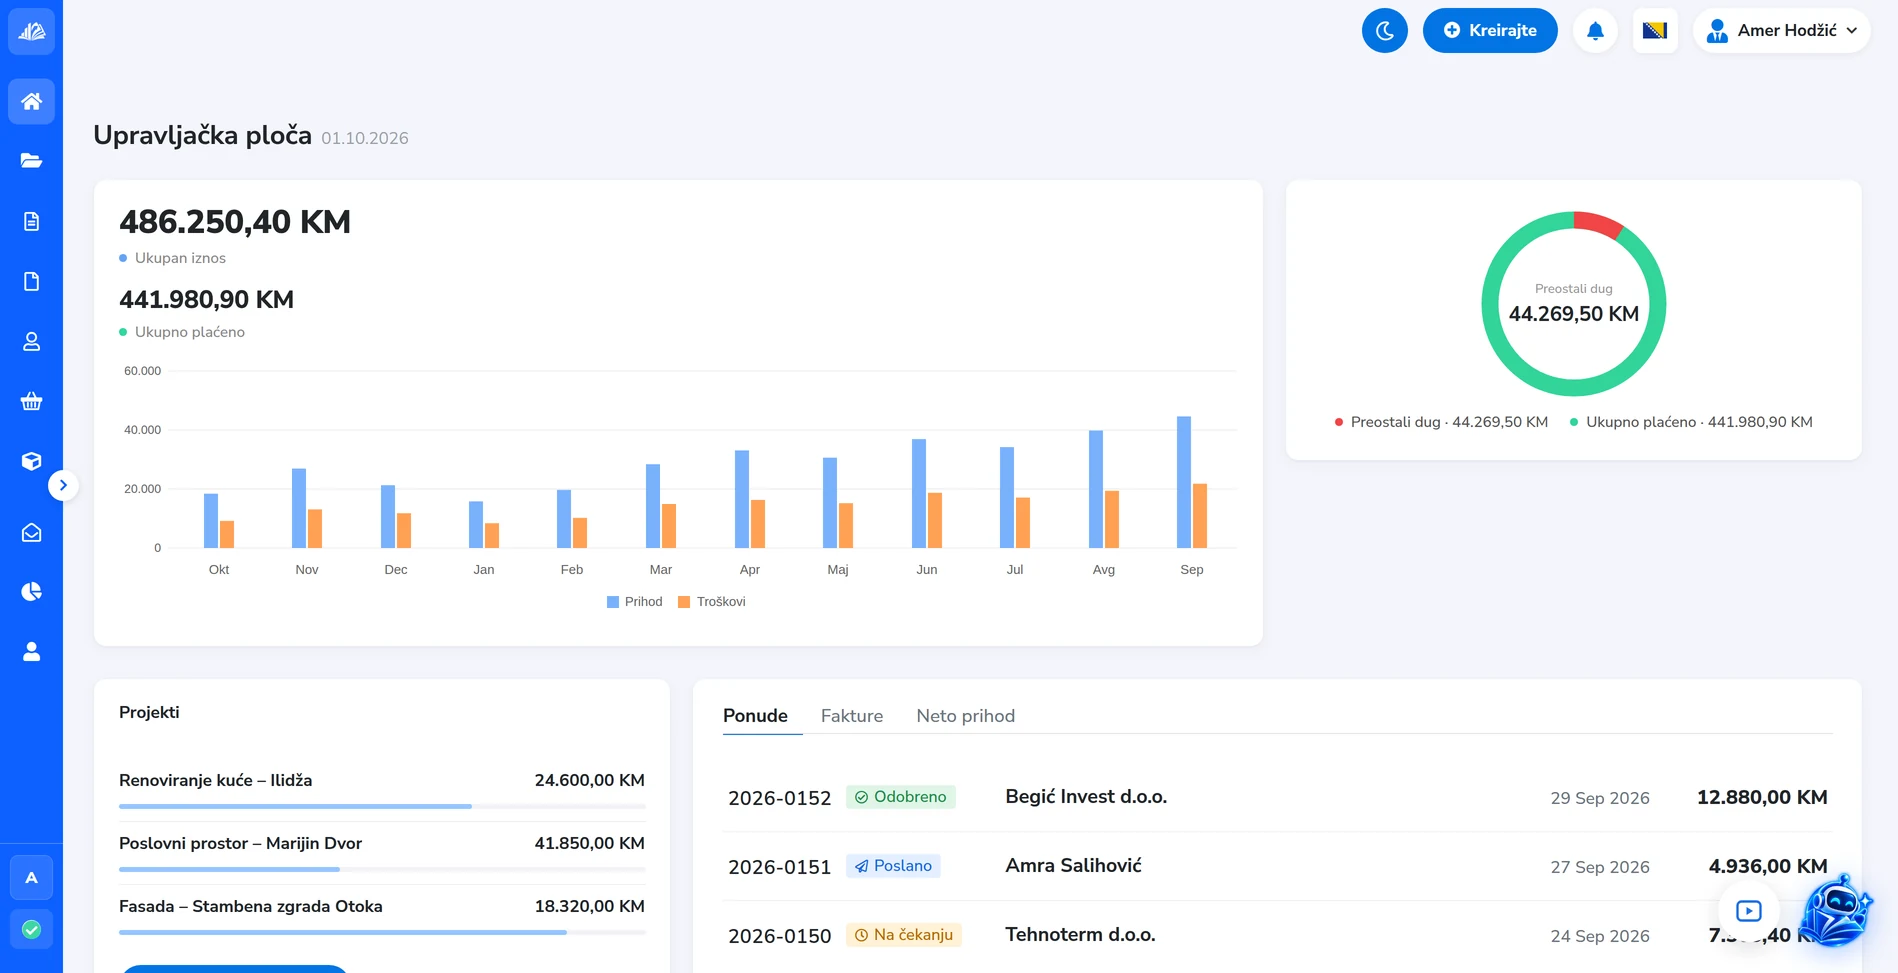Switch to the Neto prihod tab
Screen dimensions: 1898x973
point(966,716)
